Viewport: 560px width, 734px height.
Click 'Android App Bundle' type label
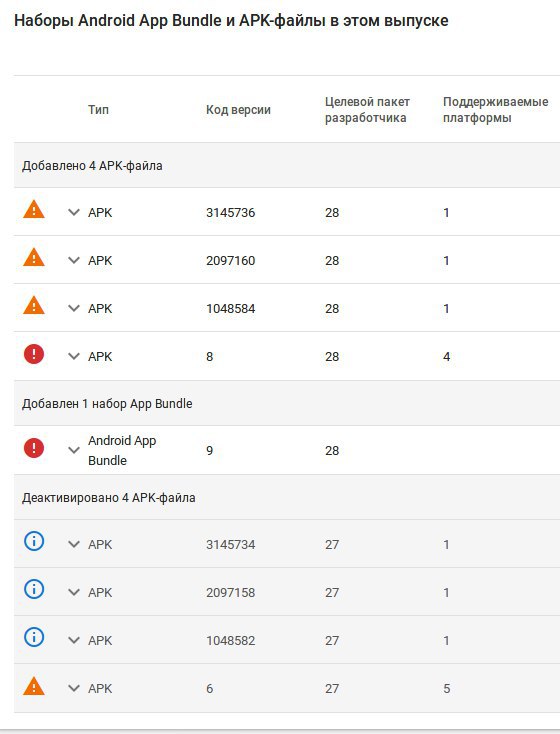click(122, 450)
